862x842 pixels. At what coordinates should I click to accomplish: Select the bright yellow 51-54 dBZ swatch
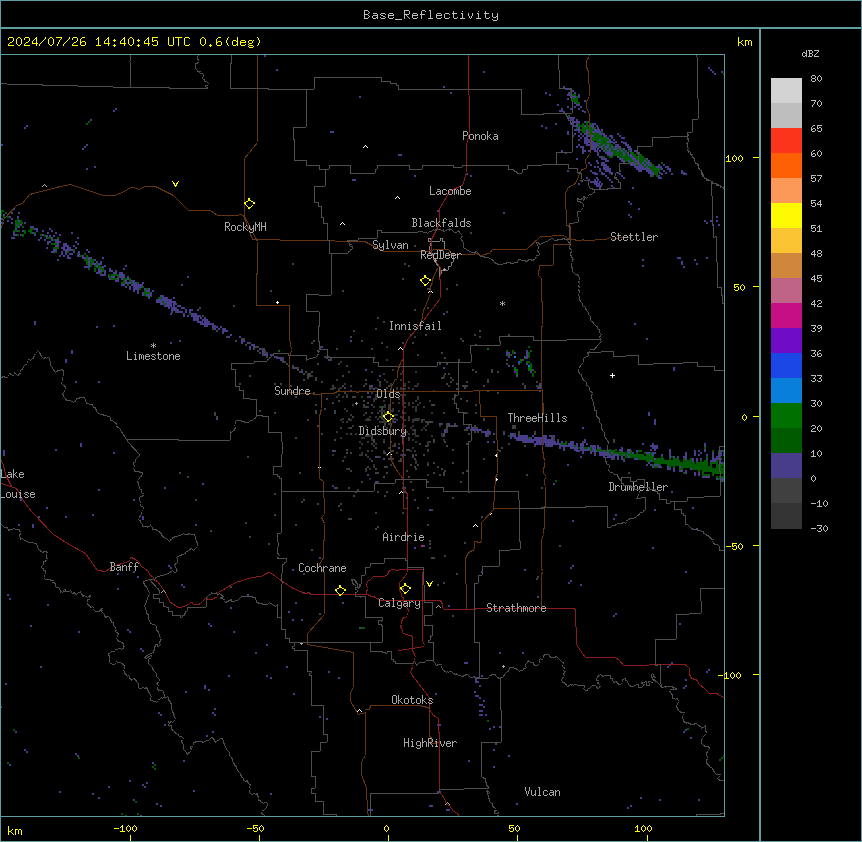(786, 215)
